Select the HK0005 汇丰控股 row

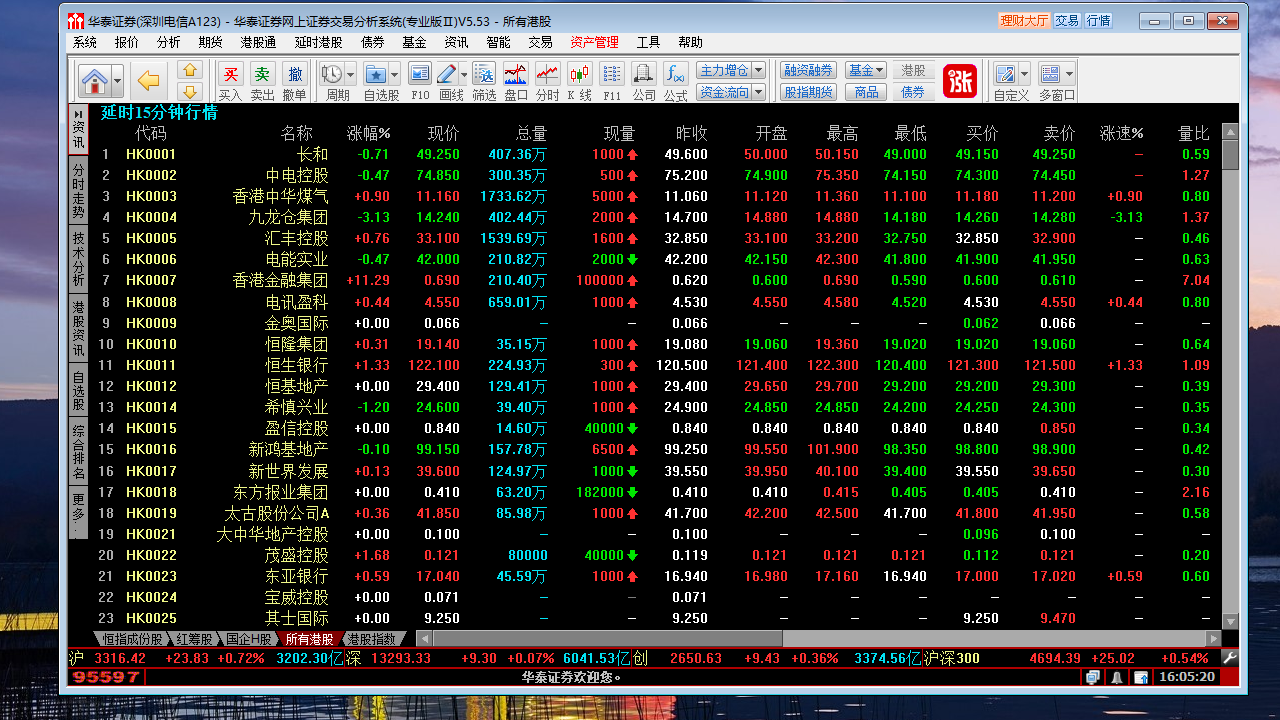point(300,238)
